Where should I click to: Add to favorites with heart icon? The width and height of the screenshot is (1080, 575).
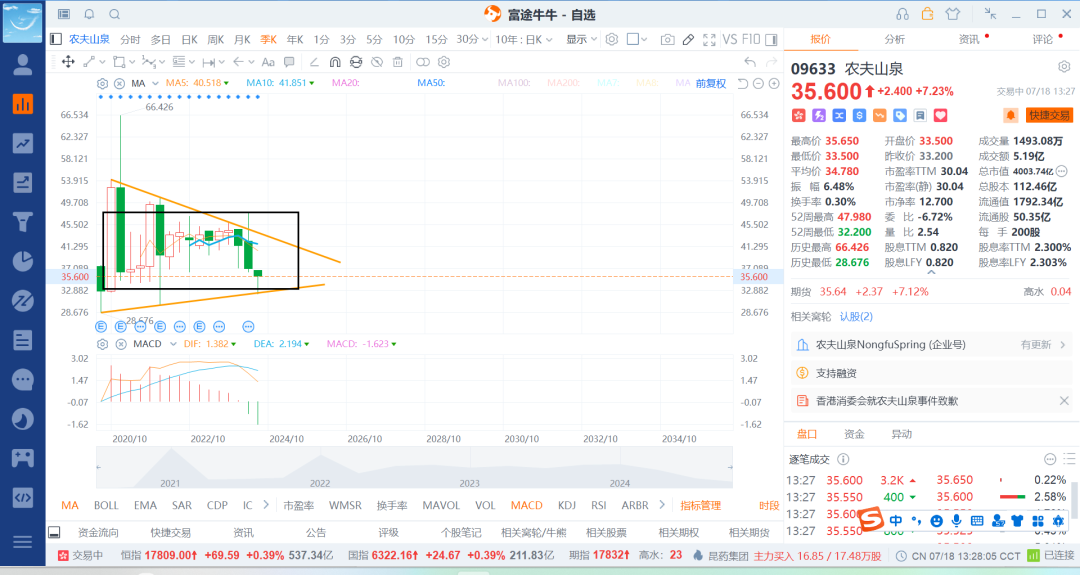[x=940, y=115]
